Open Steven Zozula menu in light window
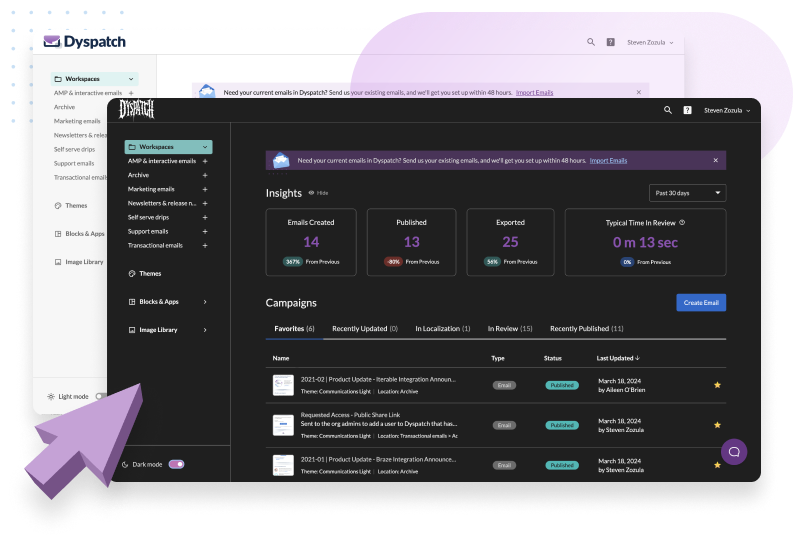 pyautogui.click(x=650, y=42)
